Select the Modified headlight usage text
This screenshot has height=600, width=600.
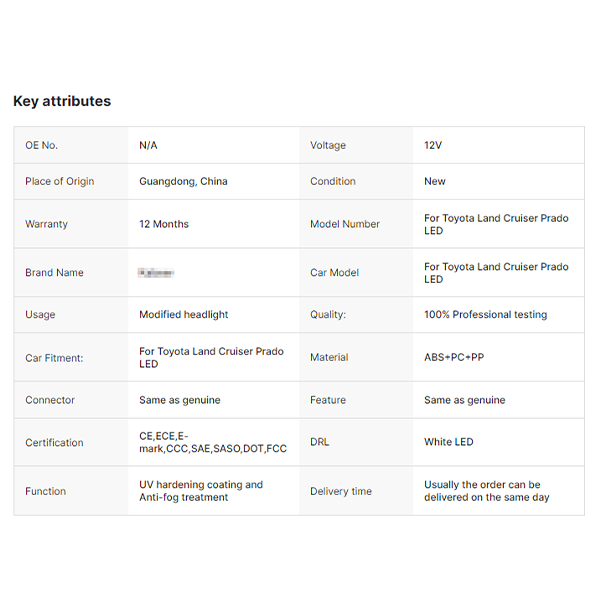click(x=184, y=314)
